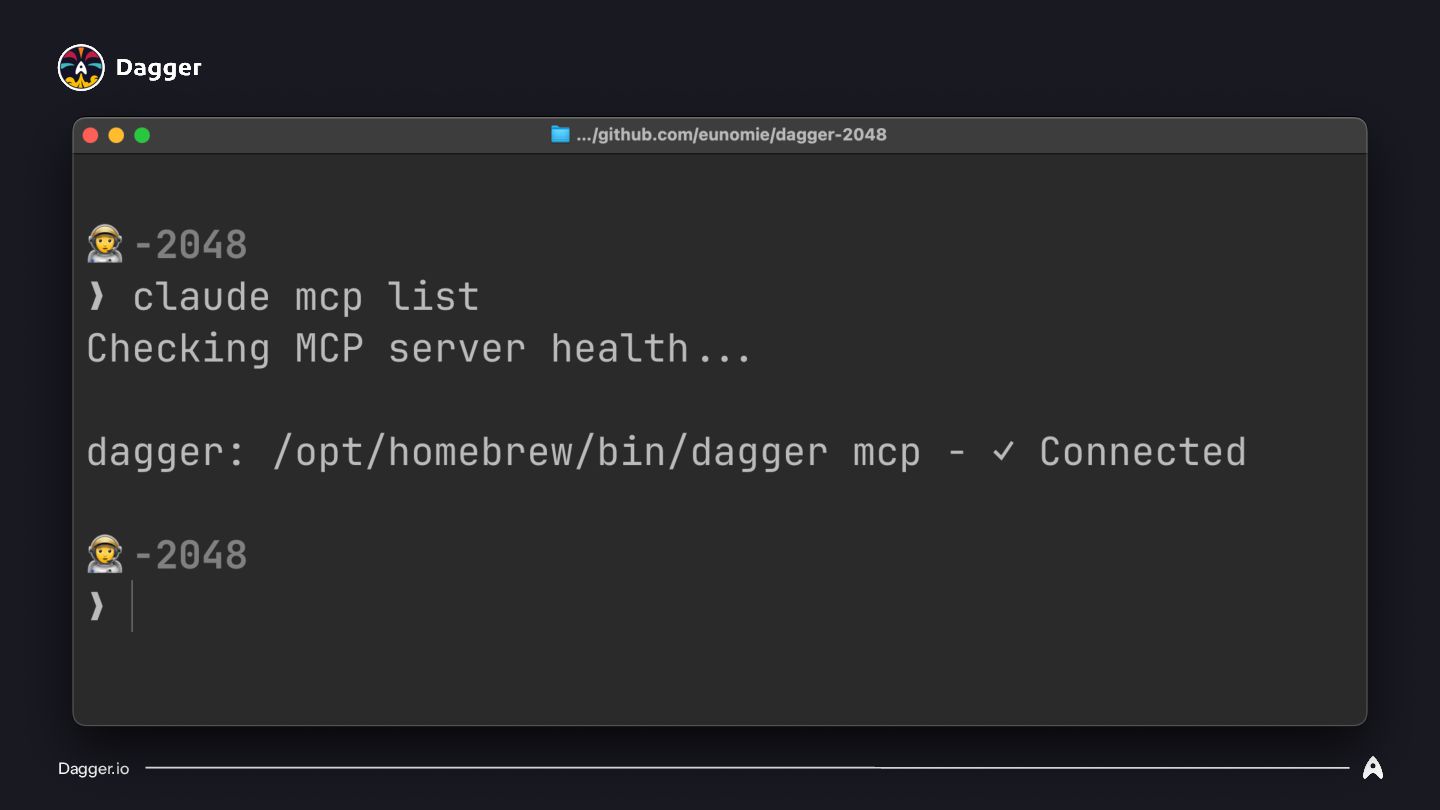Click 'Checking MCP server health...' line

coord(419,349)
